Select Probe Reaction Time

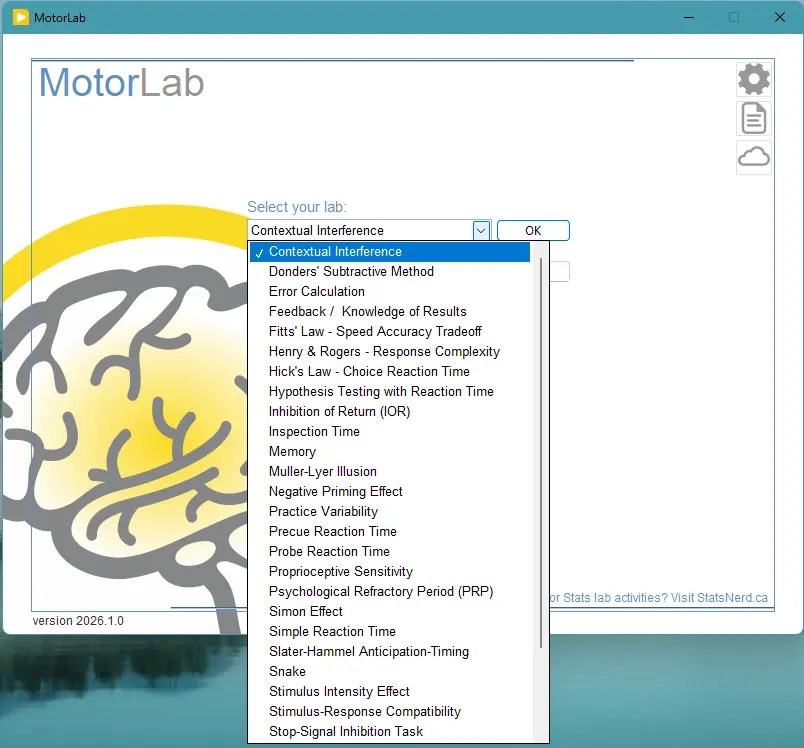point(390,552)
